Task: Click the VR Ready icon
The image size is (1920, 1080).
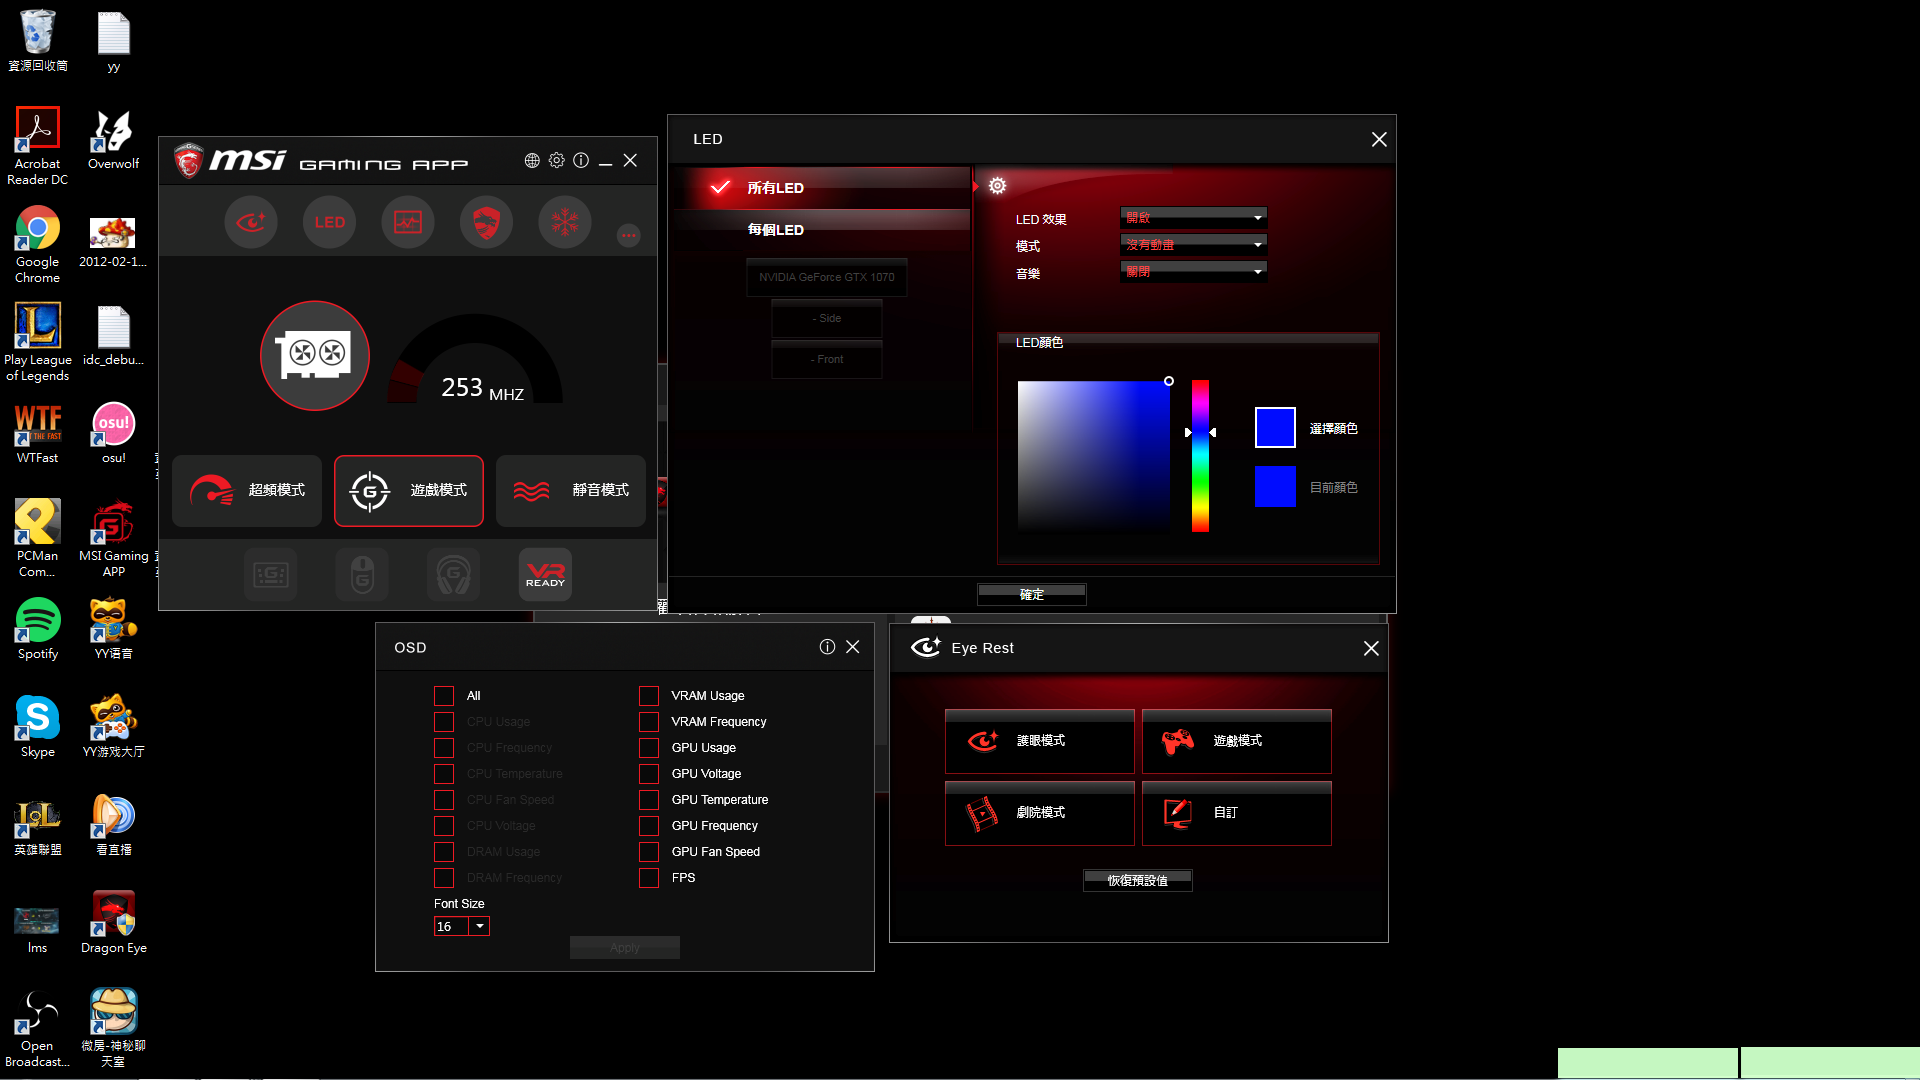Action: point(546,575)
